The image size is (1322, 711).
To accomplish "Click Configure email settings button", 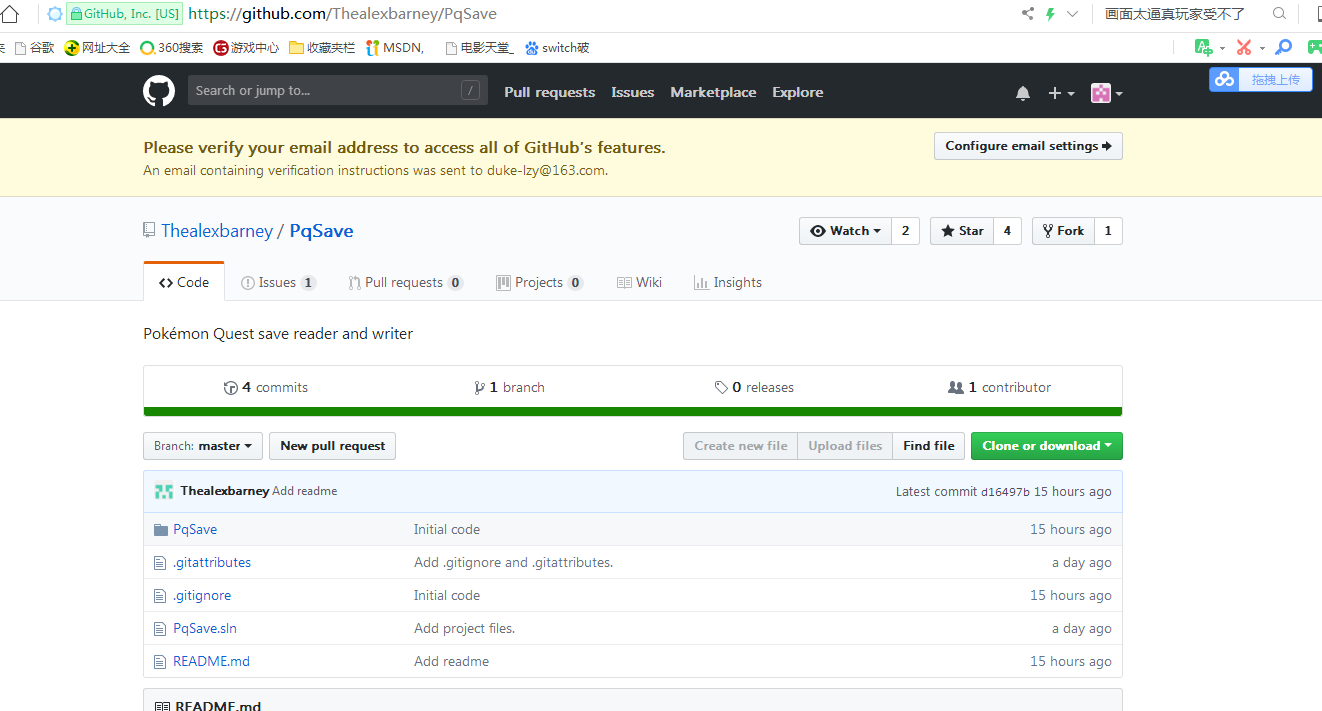I will tap(1028, 146).
